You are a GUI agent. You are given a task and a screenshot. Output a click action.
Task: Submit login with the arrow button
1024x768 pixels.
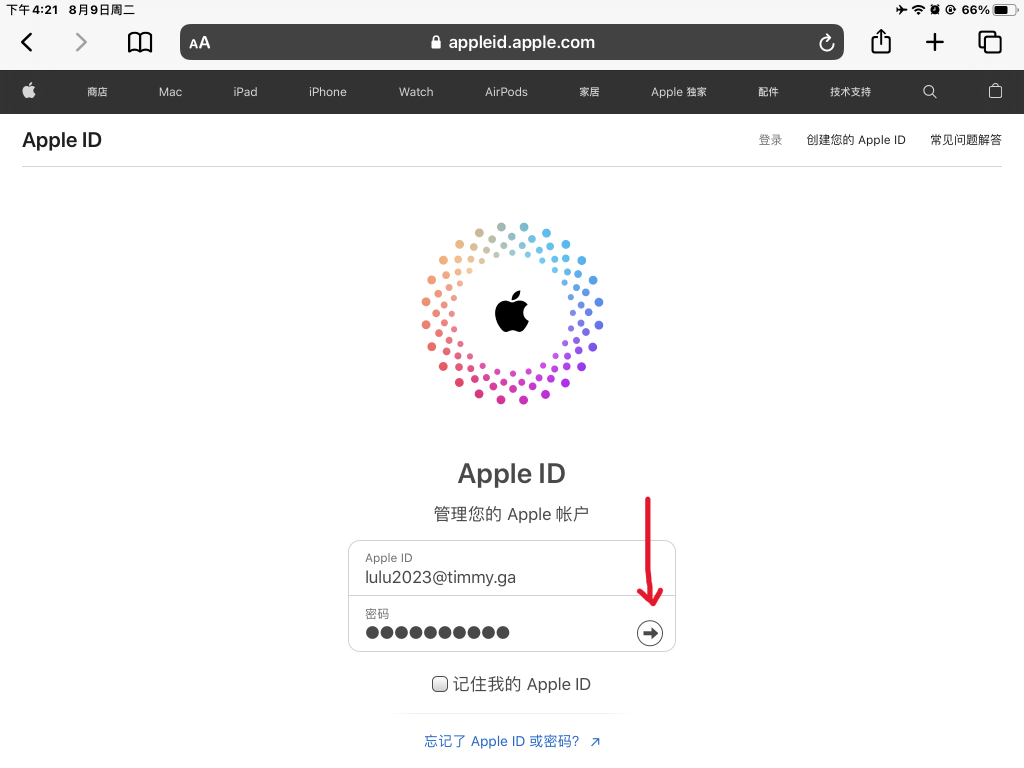pos(649,633)
